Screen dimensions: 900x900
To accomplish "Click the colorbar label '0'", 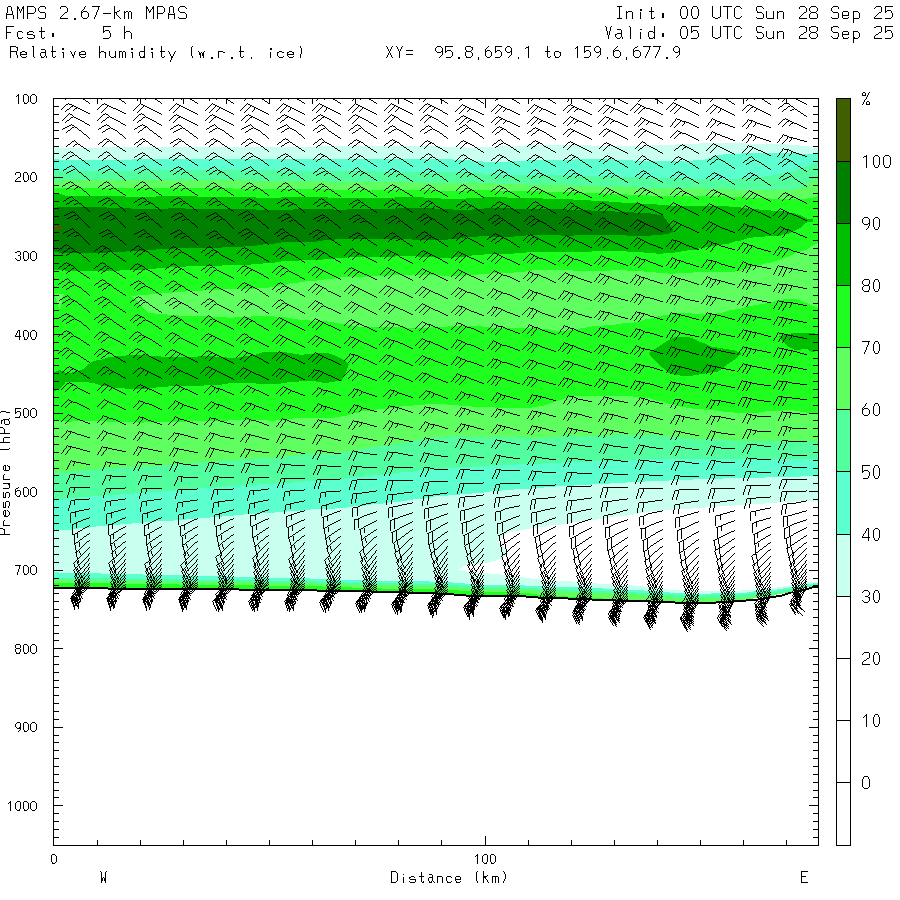I will [x=866, y=783].
